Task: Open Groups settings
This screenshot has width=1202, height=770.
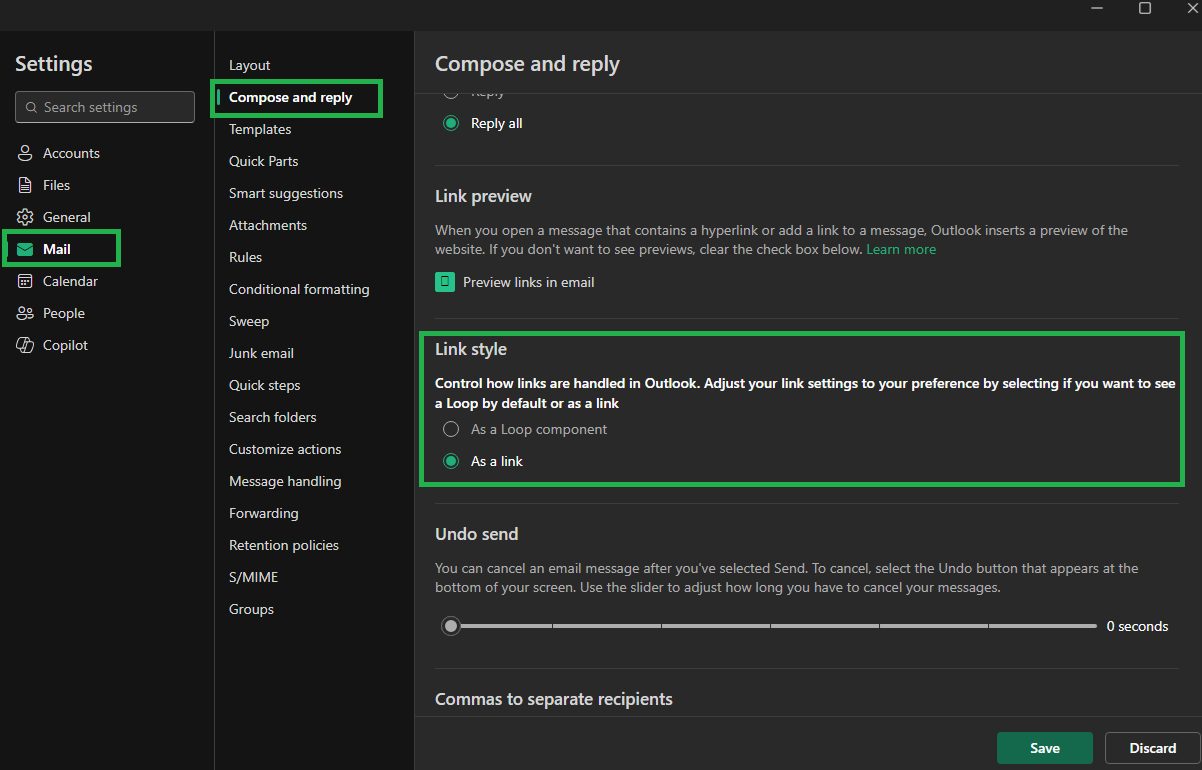Action: tap(251, 609)
